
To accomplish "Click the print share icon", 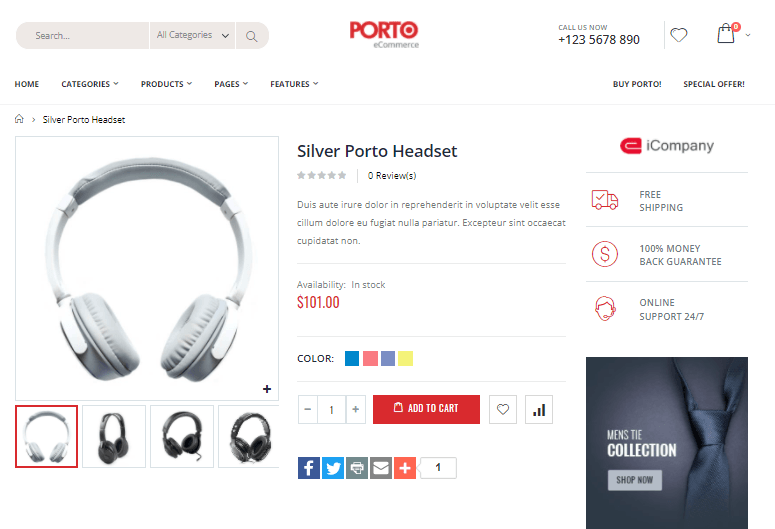I will coord(357,468).
